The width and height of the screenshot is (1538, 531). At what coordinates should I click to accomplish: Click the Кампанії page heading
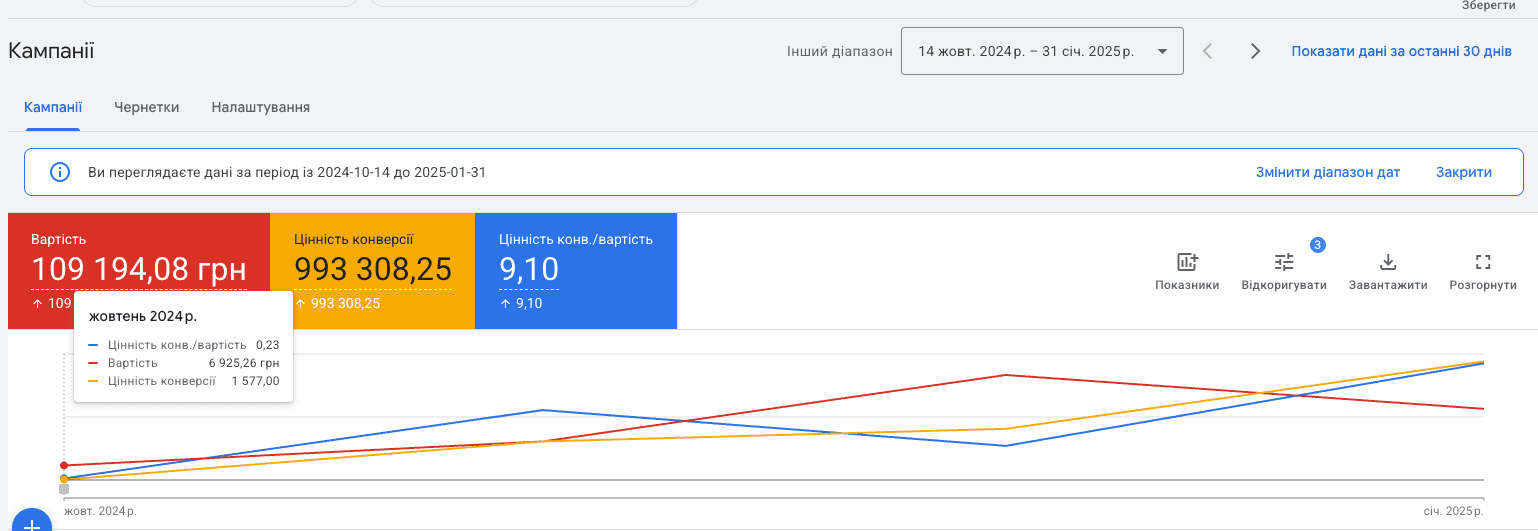pyautogui.click(x=51, y=51)
